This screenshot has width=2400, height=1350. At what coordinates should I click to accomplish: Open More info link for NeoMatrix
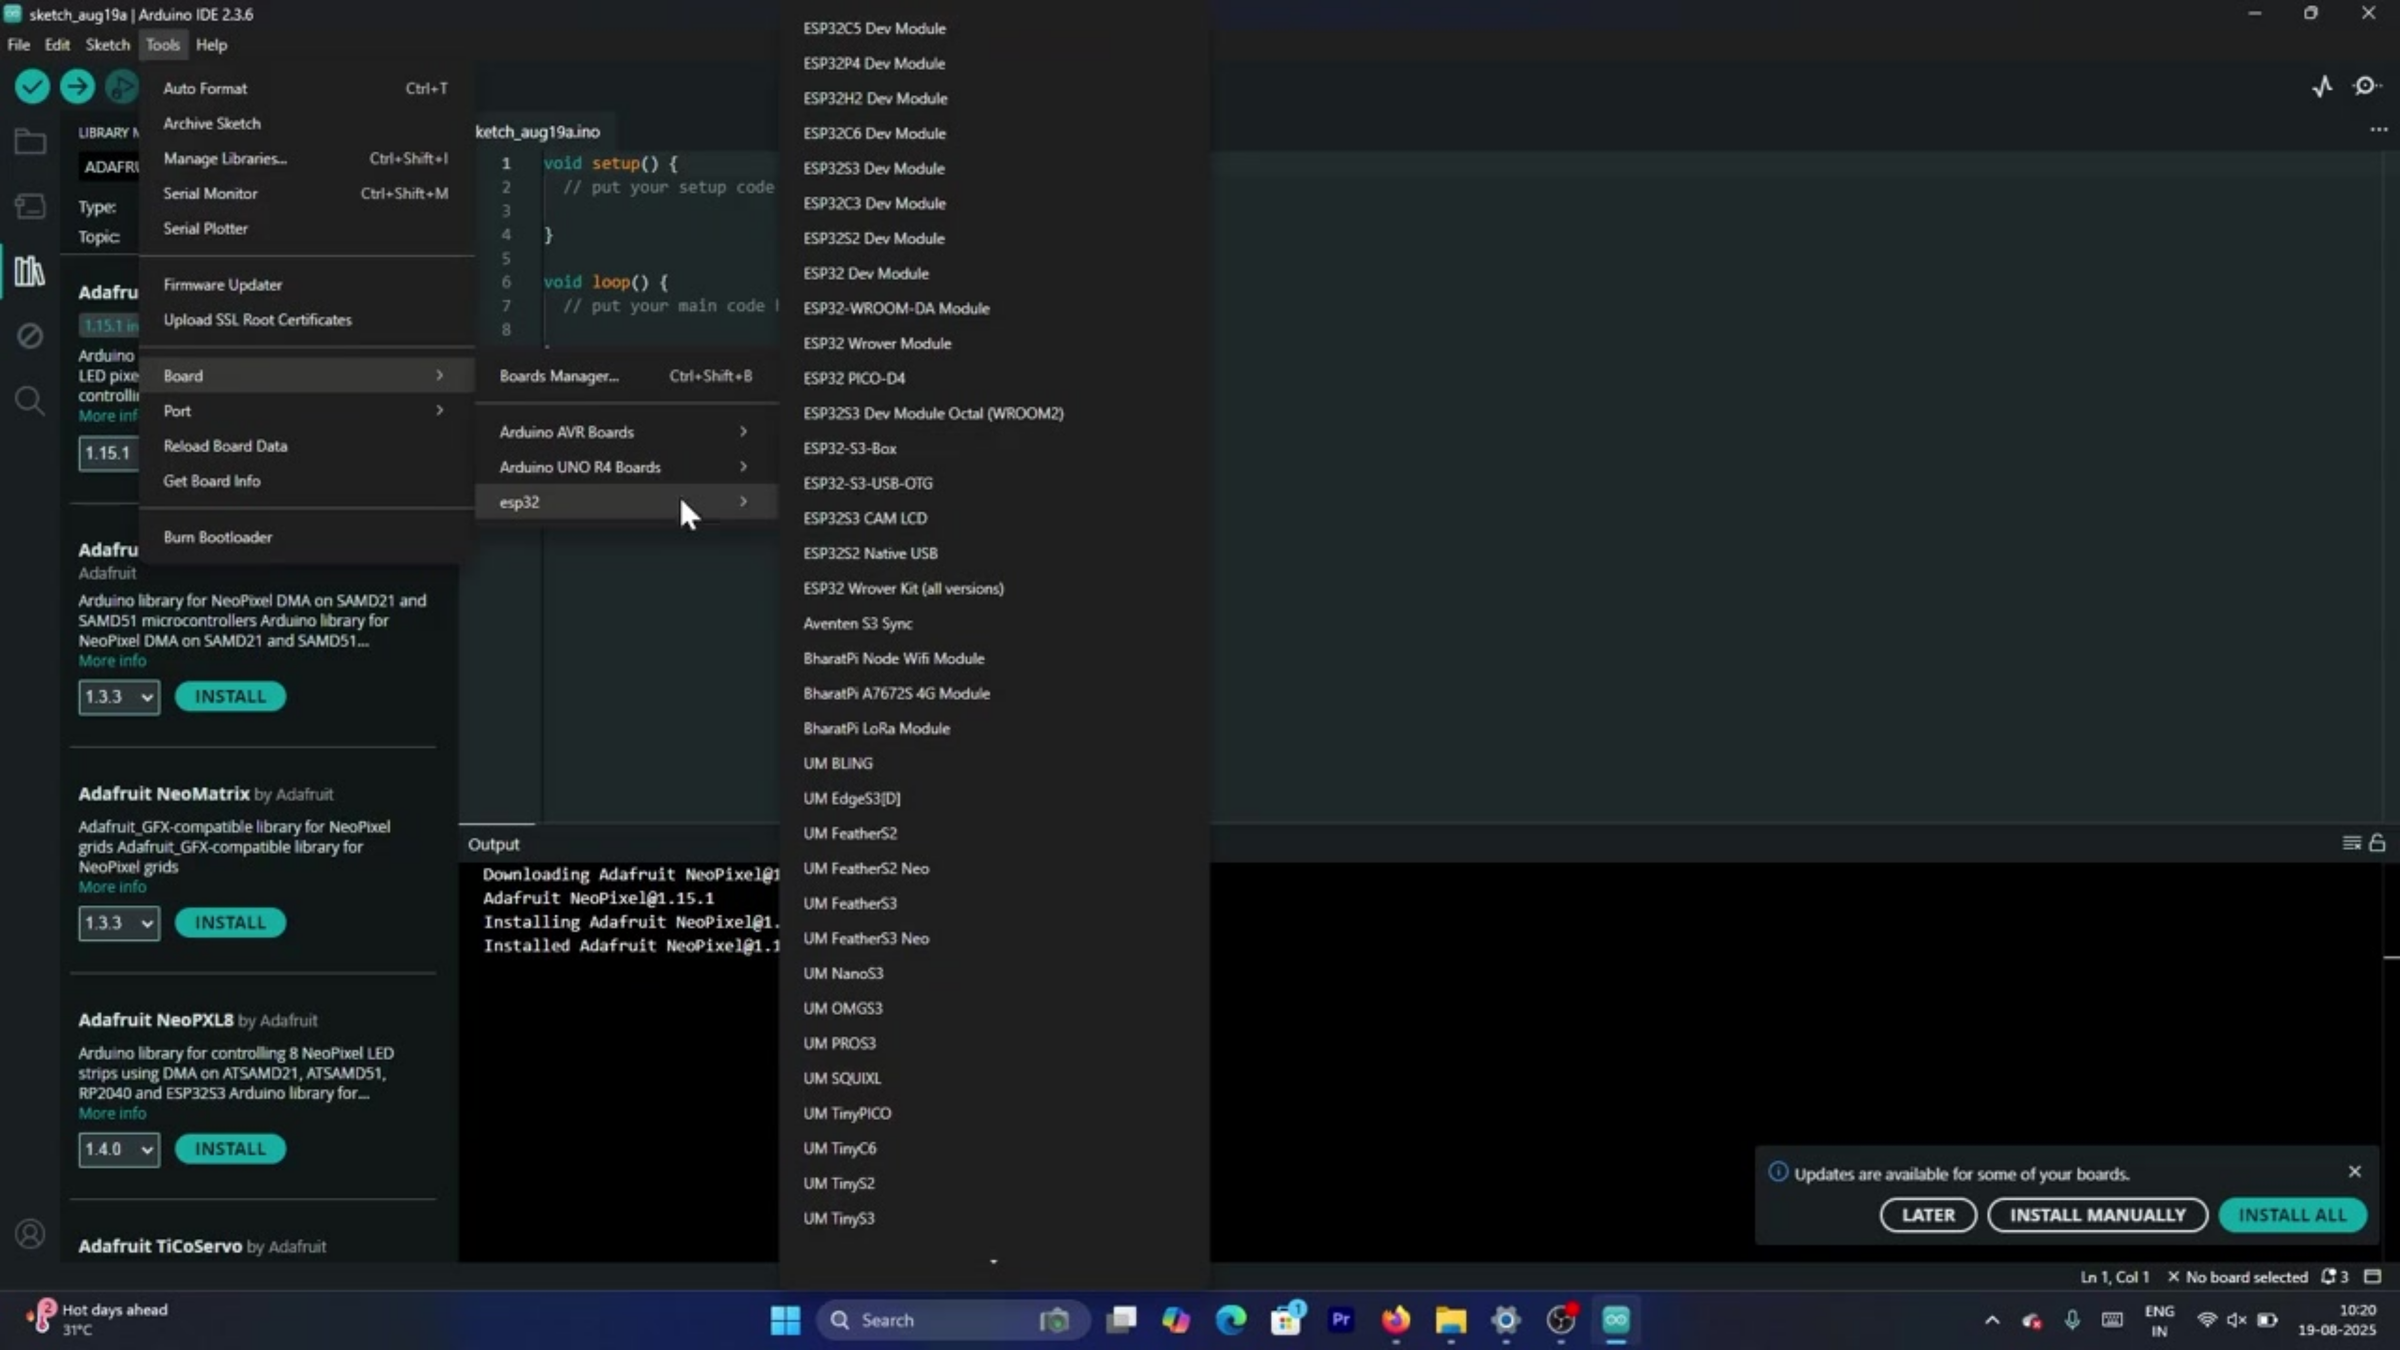point(112,887)
